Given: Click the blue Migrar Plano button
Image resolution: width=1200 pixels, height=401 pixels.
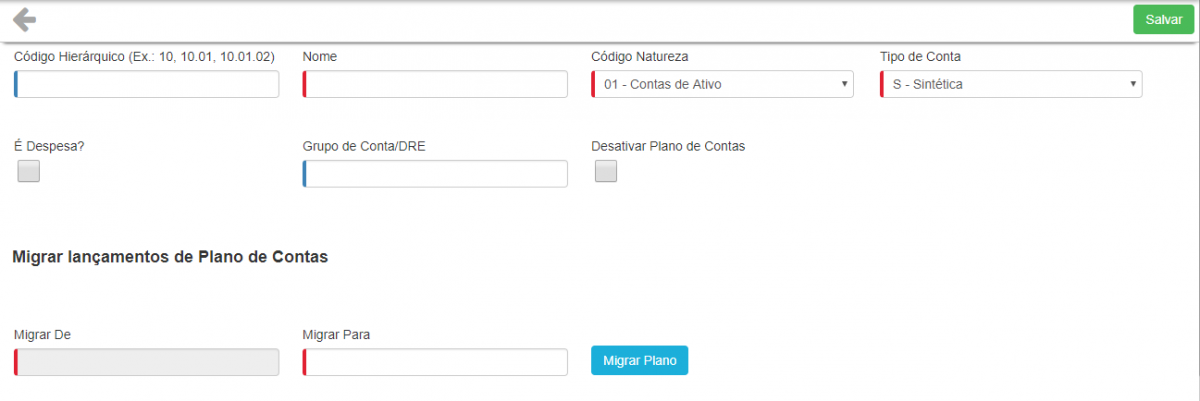Looking at the screenshot, I should click(x=639, y=360).
